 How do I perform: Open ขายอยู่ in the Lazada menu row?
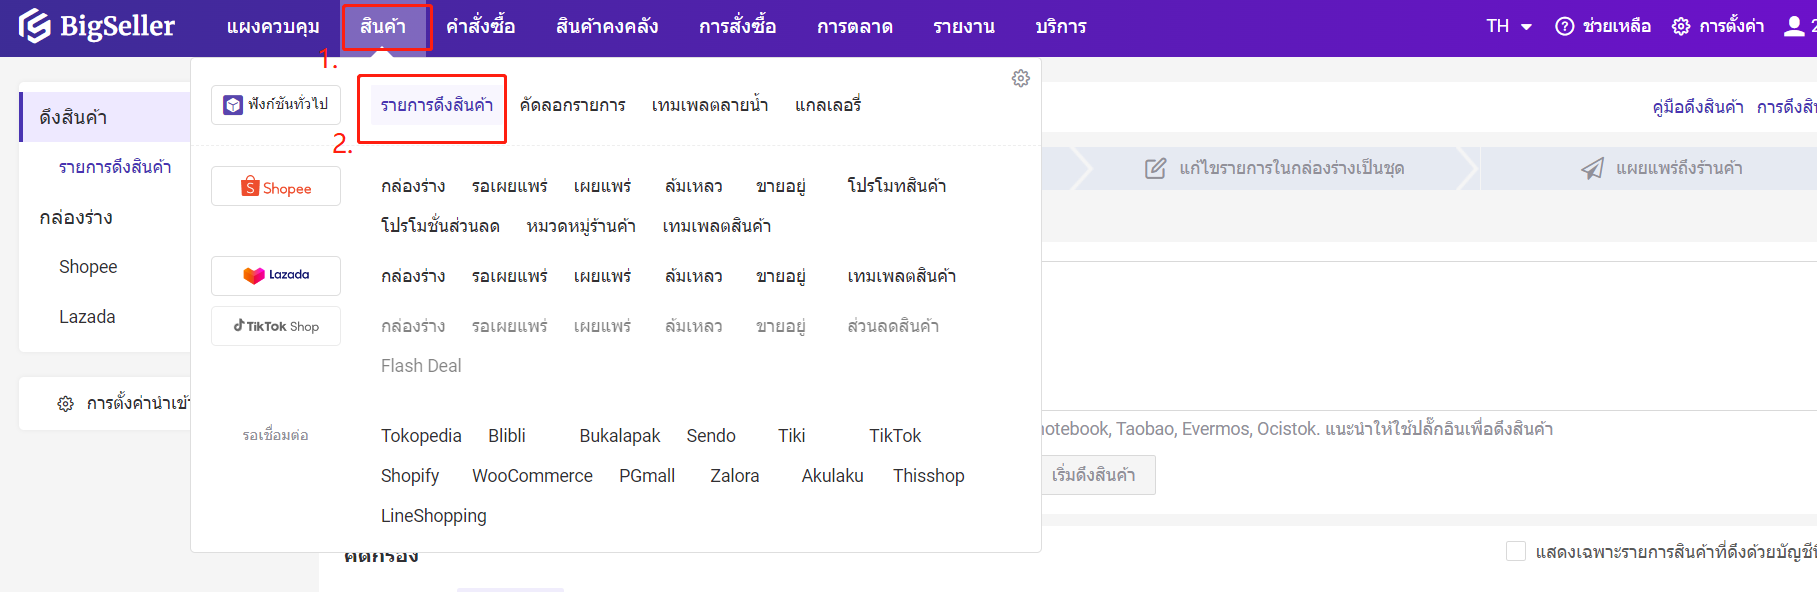(781, 276)
